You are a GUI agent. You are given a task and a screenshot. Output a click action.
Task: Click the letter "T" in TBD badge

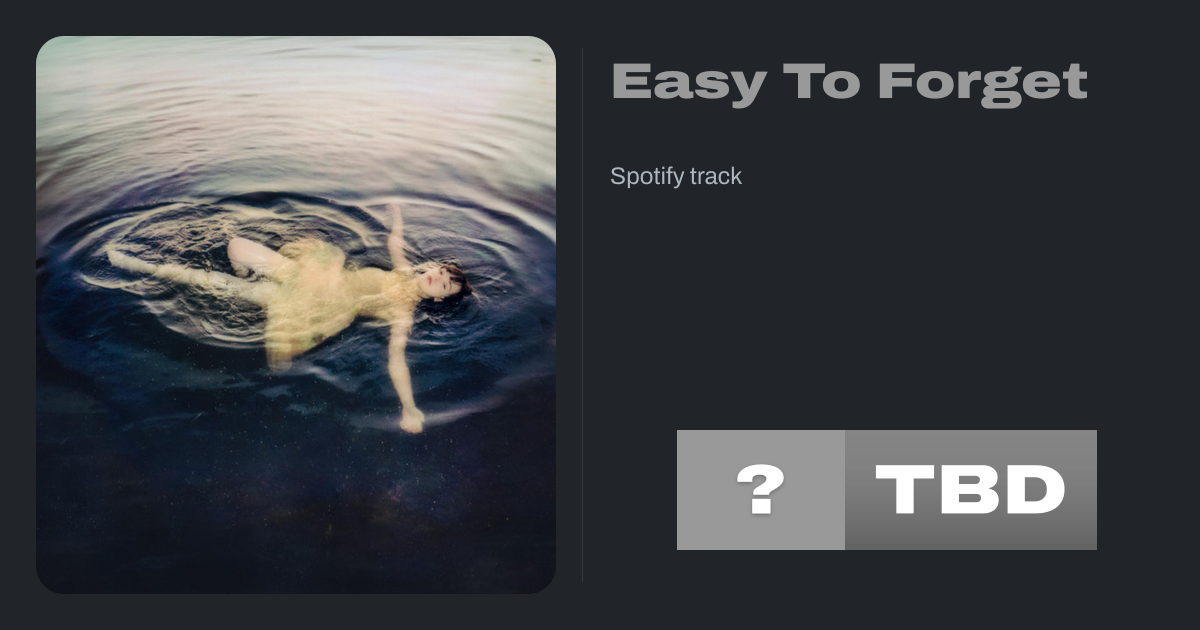click(x=905, y=490)
